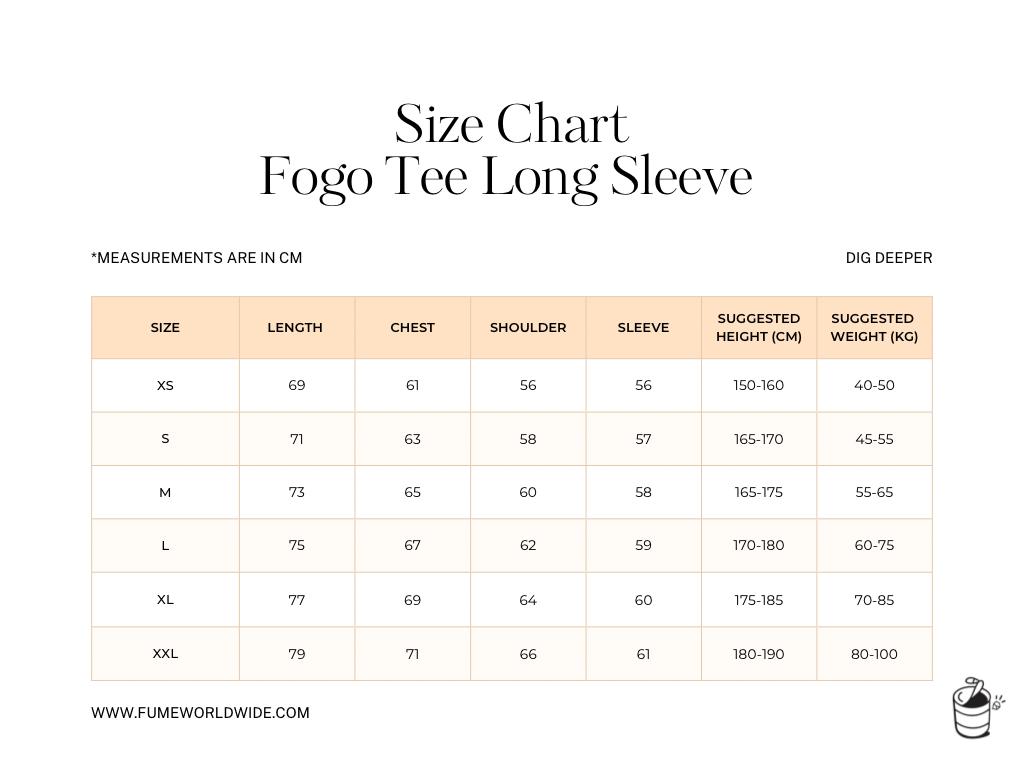This screenshot has height=768, width=1024.
Task: Select the XS size row label
Action: tap(165, 386)
